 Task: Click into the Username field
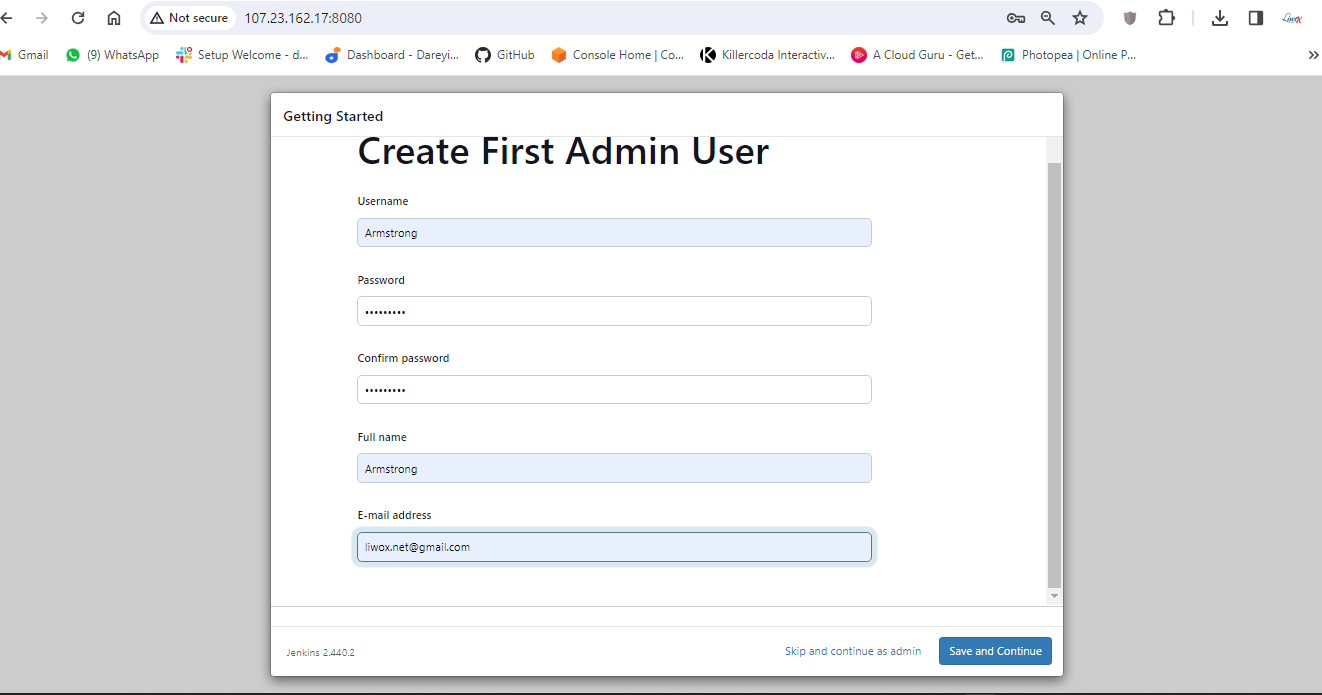click(x=614, y=233)
